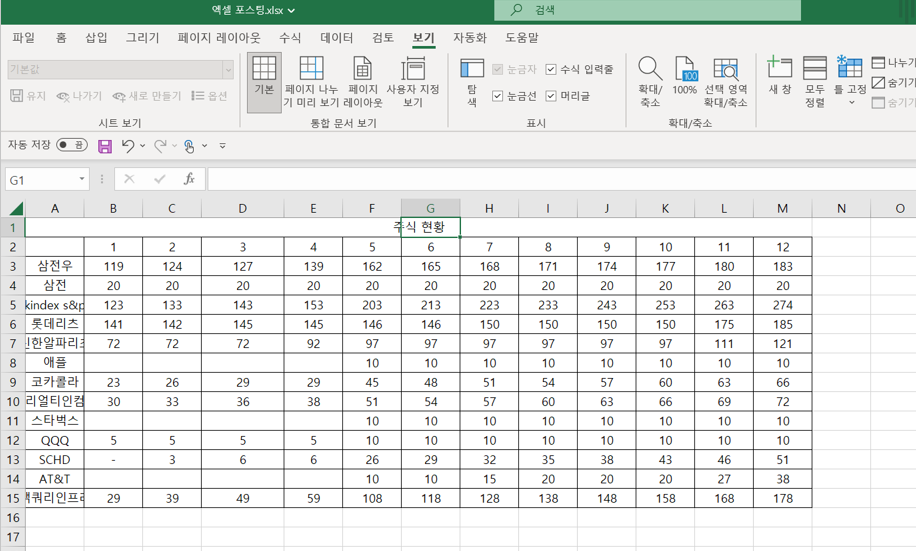Open the Data (데이터) tab
916x551 pixels.
click(x=336, y=38)
